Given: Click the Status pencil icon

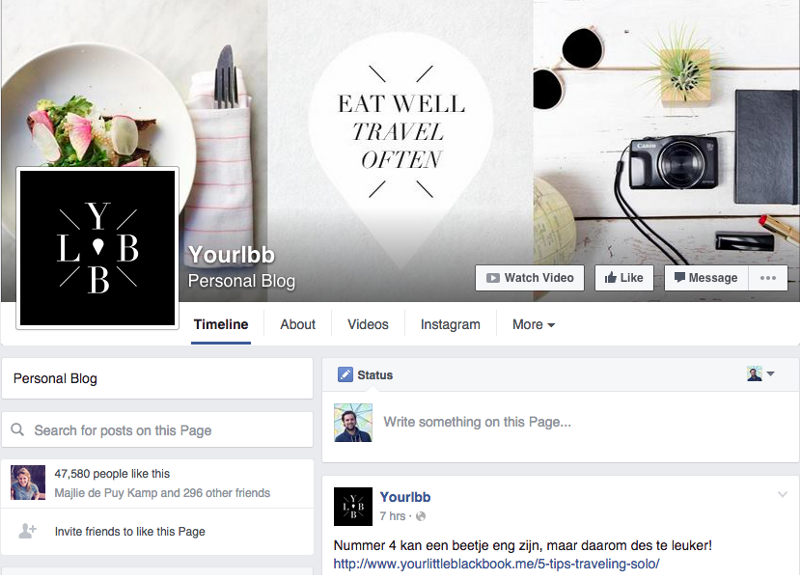Looking at the screenshot, I should [x=345, y=374].
